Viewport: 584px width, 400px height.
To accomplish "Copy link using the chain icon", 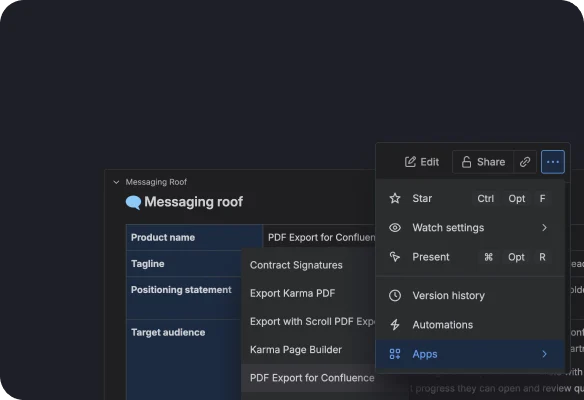I will tap(525, 162).
